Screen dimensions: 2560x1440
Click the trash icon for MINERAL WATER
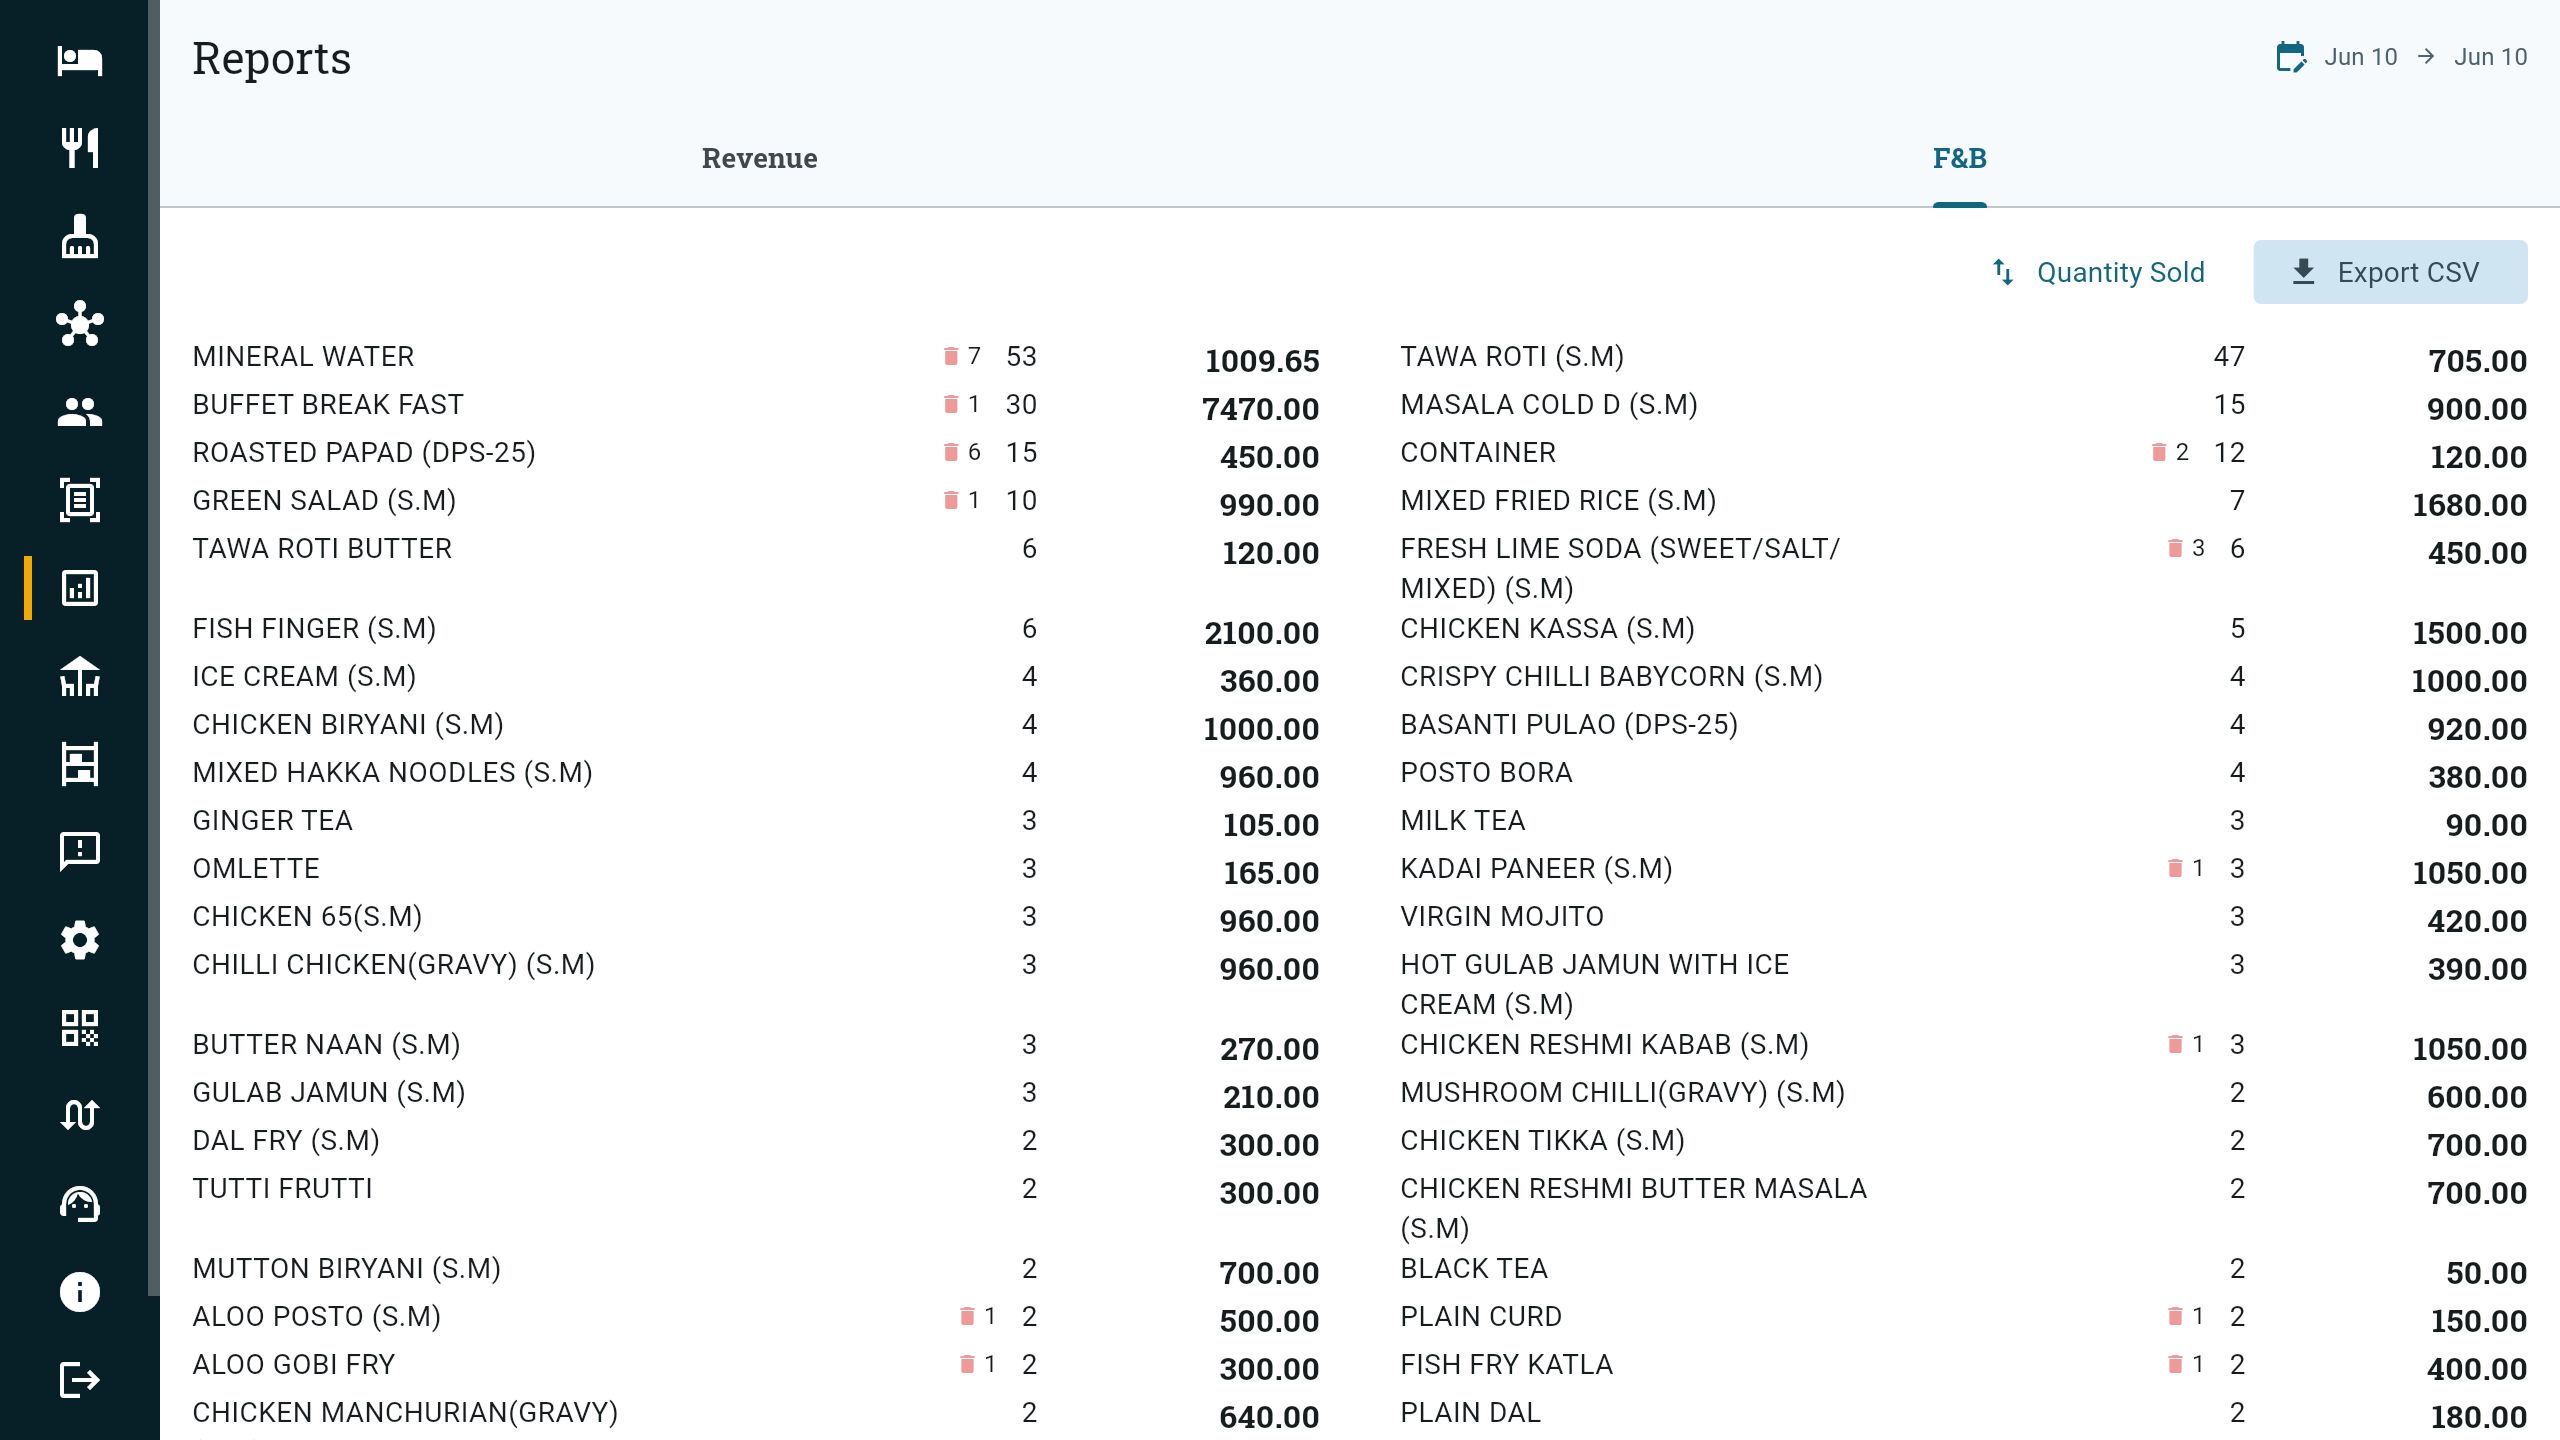pyautogui.click(x=951, y=356)
